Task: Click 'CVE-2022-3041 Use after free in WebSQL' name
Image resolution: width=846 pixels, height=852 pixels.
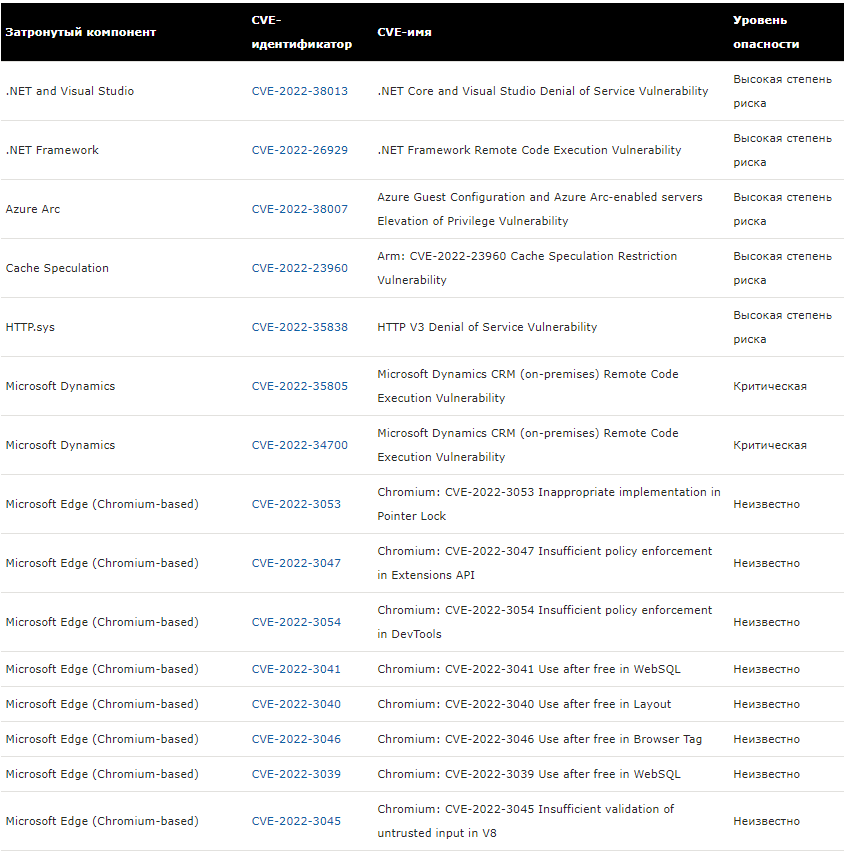Action: (529, 669)
